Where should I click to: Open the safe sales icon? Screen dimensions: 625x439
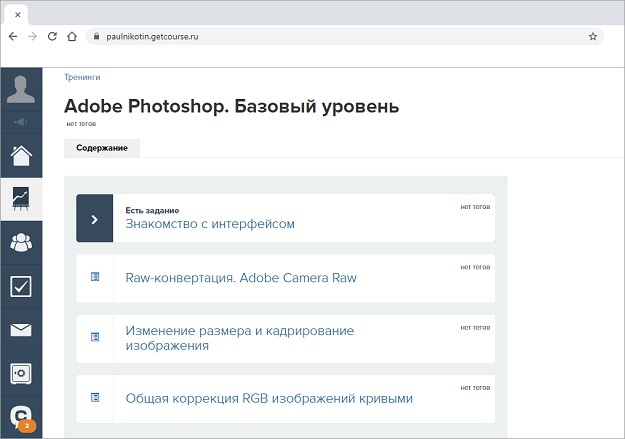pyautogui.click(x=21, y=373)
